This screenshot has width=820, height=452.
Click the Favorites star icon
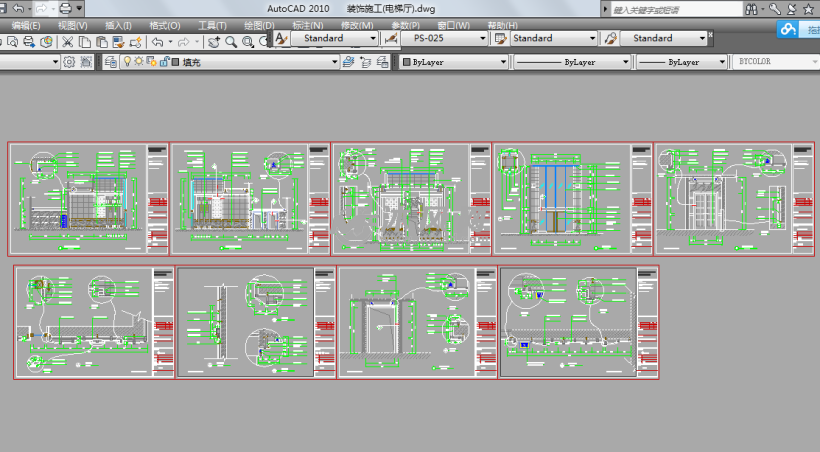point(808,8)
